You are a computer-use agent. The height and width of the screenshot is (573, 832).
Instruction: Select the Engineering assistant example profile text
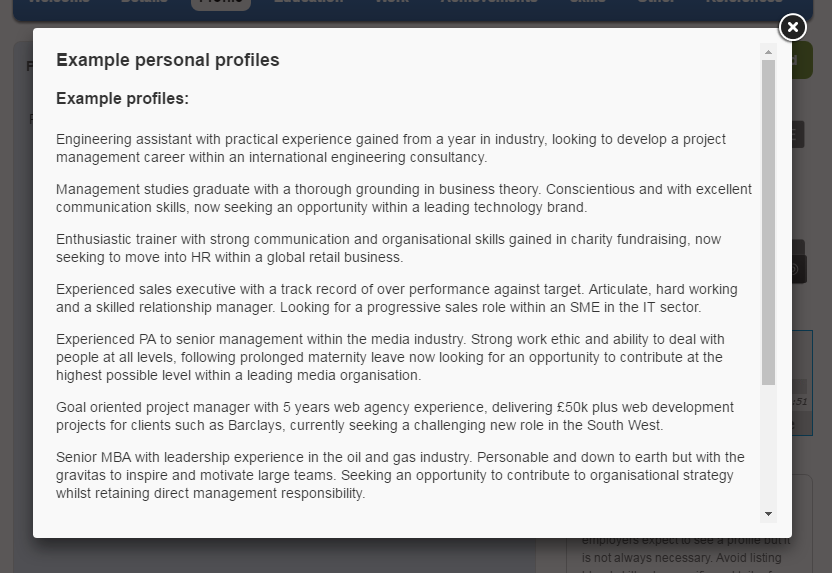(x=391, y=148)
